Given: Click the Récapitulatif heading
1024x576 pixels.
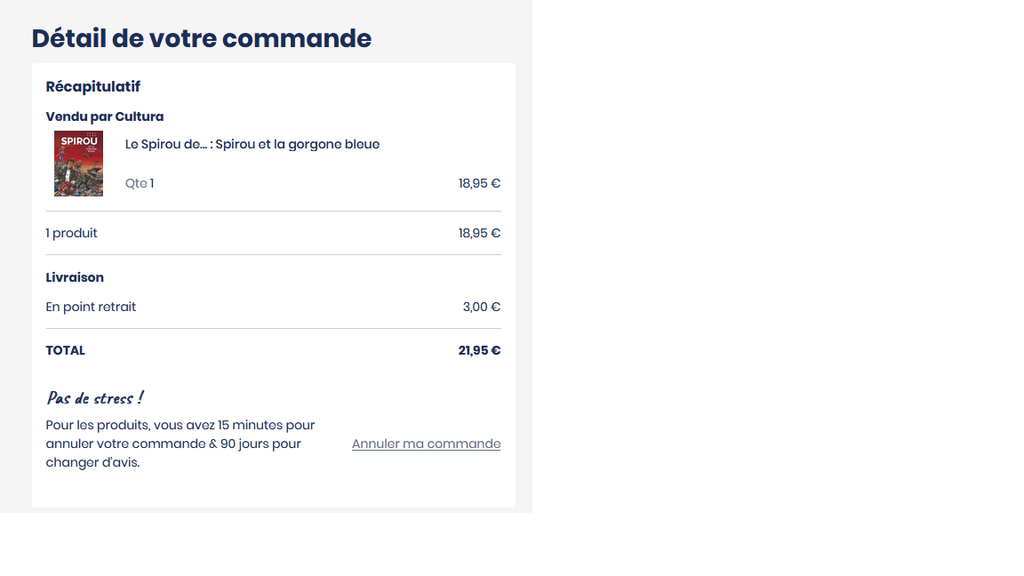Looking at the screenshot, I should (93, 87).
